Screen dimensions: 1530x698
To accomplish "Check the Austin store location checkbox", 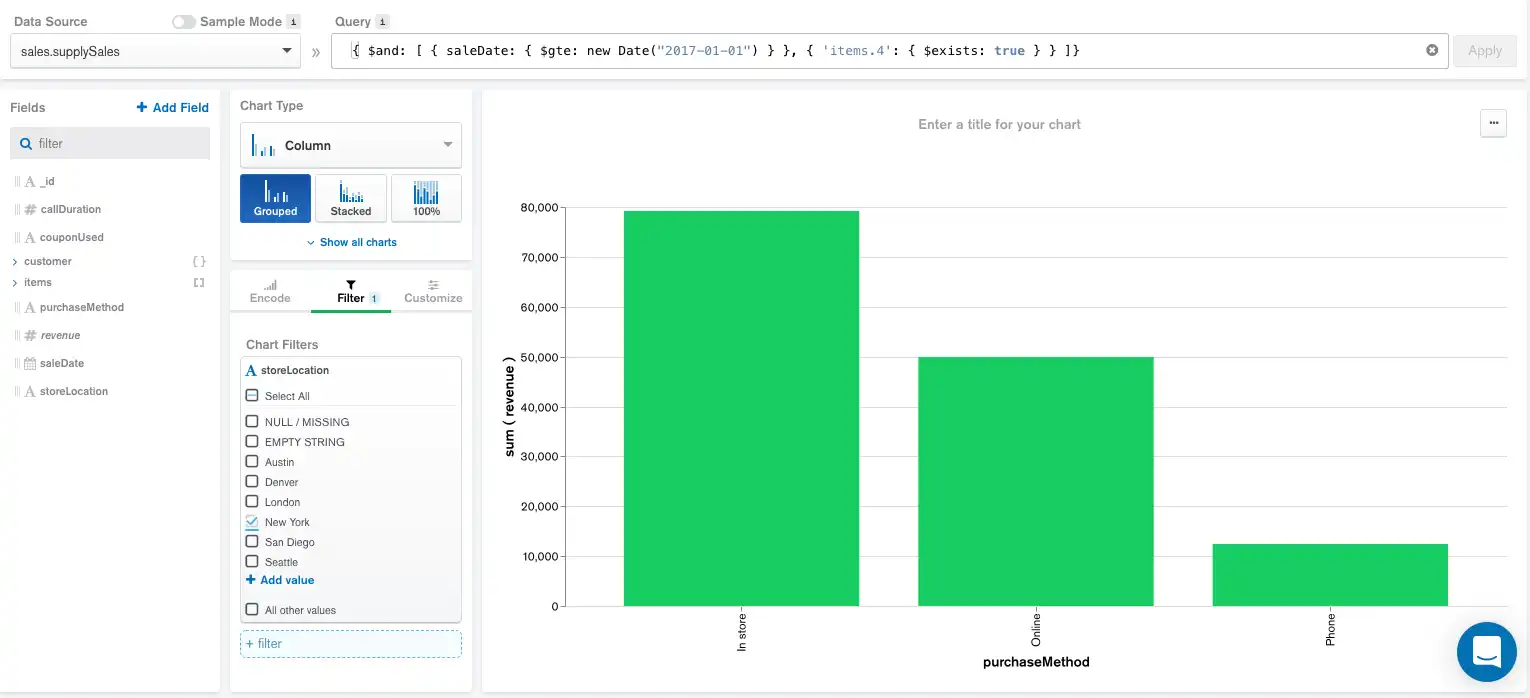I will [x=252, y=462].
